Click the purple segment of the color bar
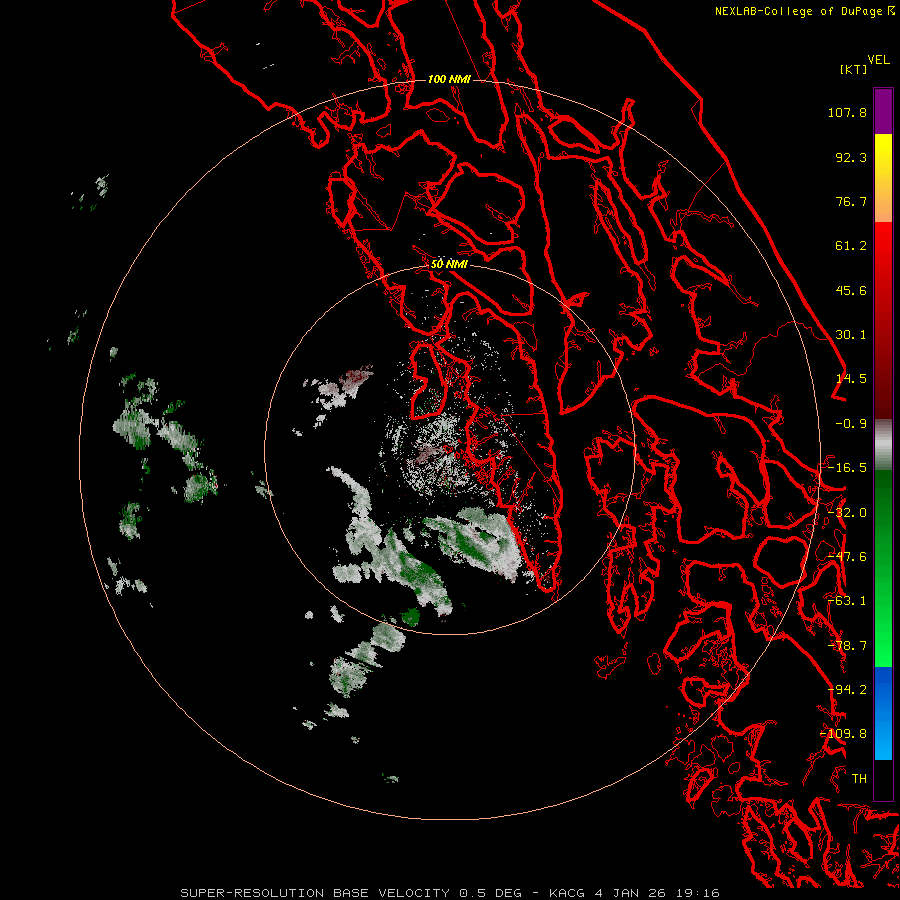 tap(883, 111)
